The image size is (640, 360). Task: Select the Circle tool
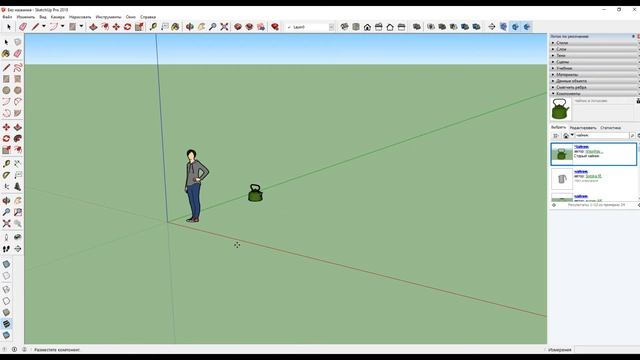coord(6,90)
